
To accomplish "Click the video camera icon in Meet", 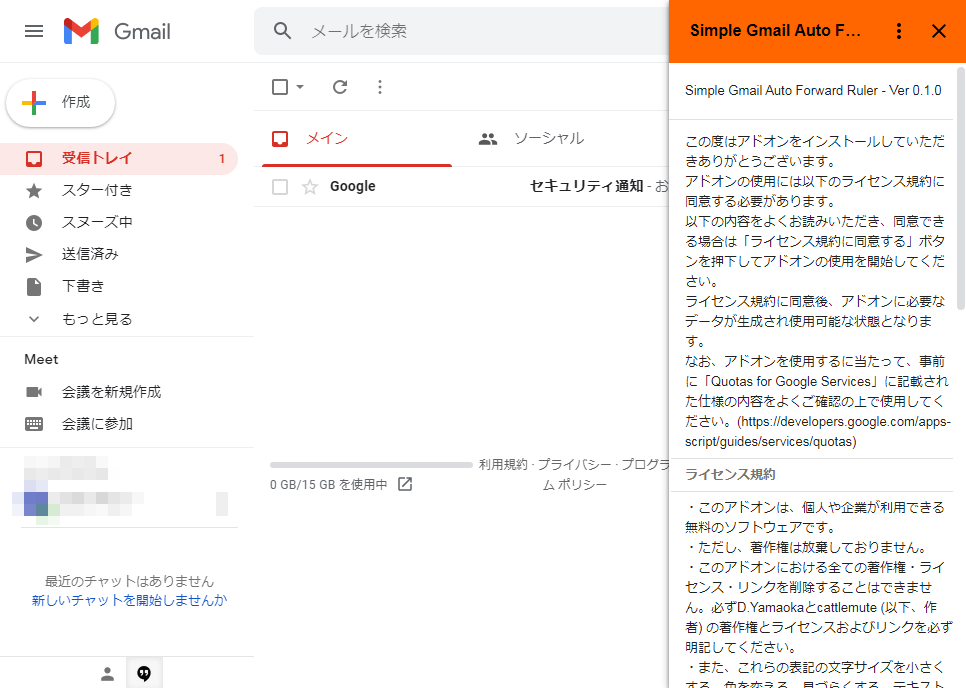I will pos(34,392).
